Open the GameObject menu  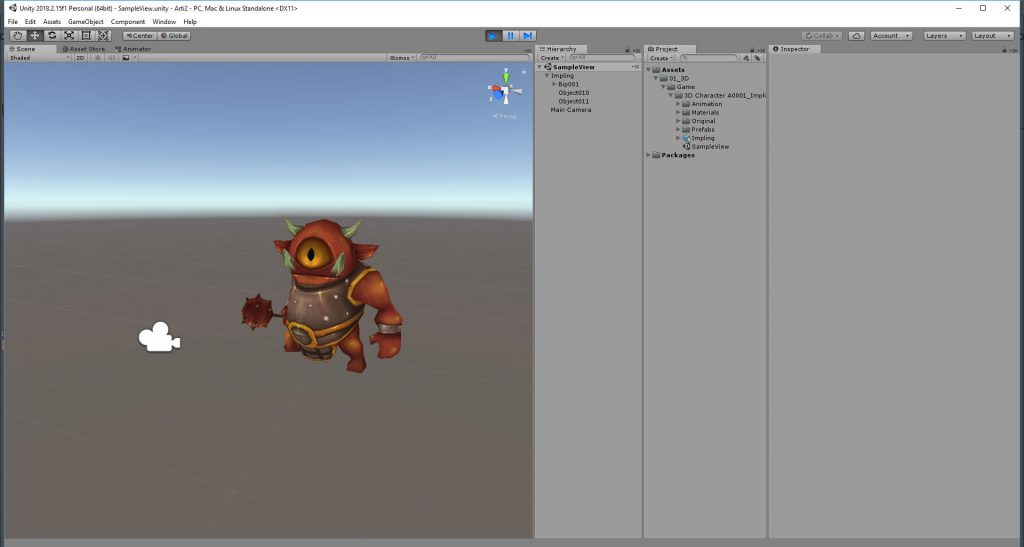[x=86, y=22]
